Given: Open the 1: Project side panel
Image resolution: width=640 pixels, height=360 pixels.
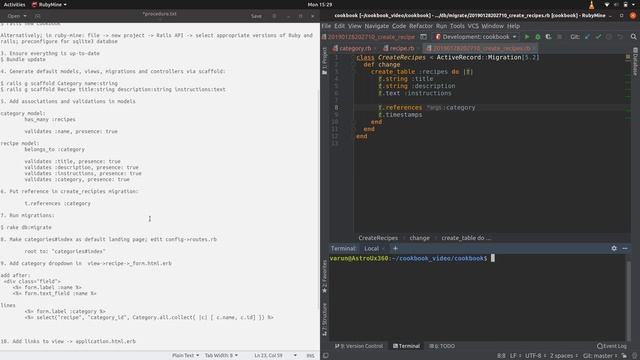Looking at the screenshot, I should [324, 60].
